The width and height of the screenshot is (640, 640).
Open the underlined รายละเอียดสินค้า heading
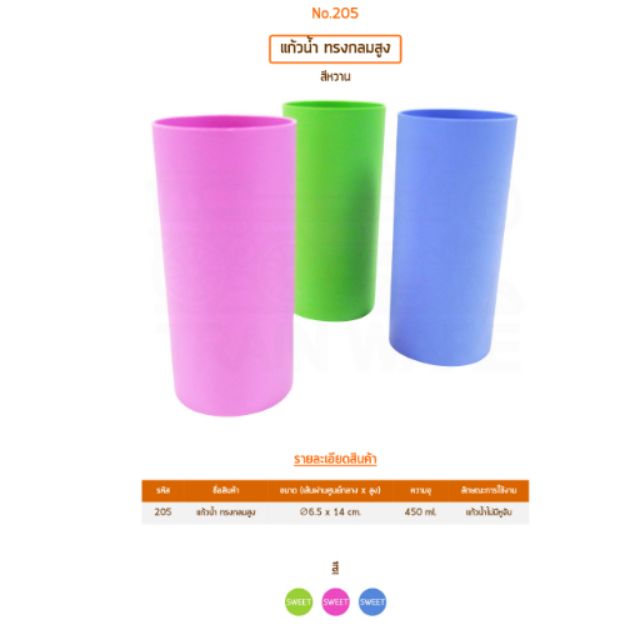coord(335,459)
